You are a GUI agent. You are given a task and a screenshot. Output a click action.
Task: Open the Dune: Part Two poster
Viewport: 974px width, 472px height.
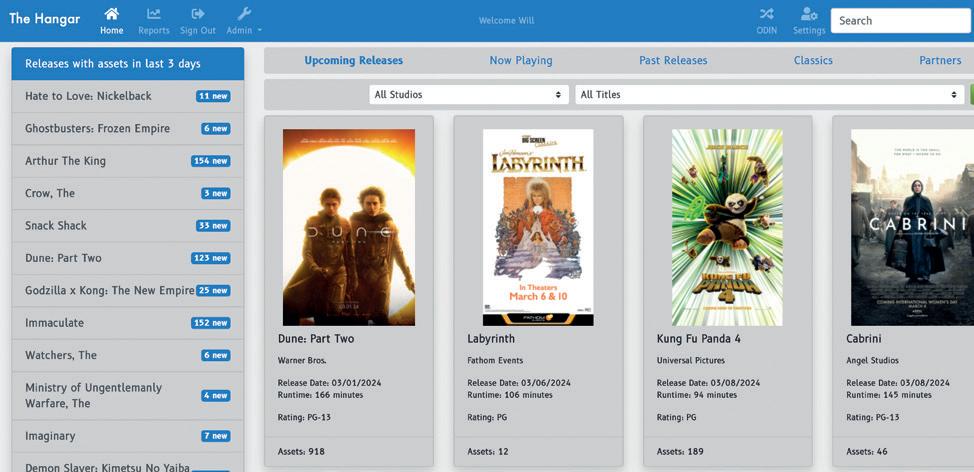pos(349,227)
